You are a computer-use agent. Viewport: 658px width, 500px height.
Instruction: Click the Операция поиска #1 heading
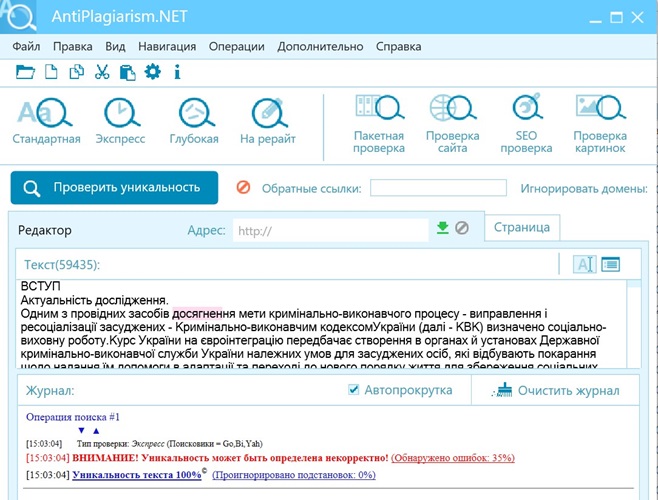click(x=73, y=417)
